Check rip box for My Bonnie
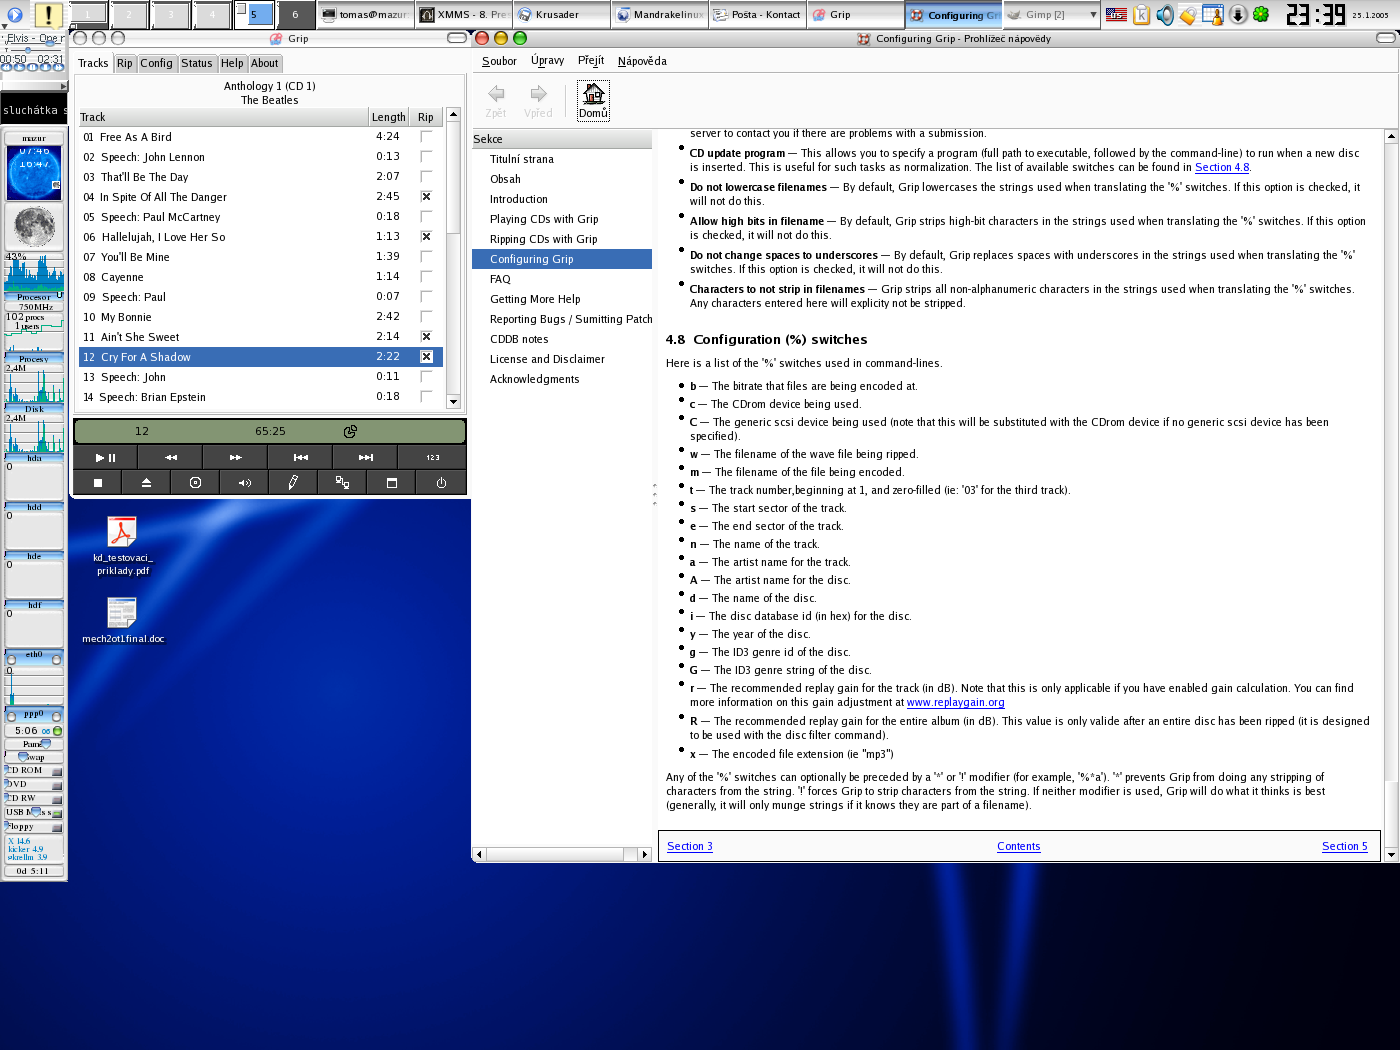 (426, 317)
